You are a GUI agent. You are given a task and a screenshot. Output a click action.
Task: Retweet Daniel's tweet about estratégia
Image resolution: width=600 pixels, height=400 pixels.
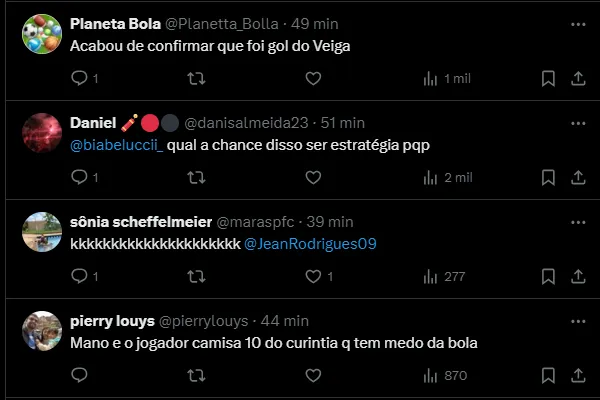[x=197, y=177]
